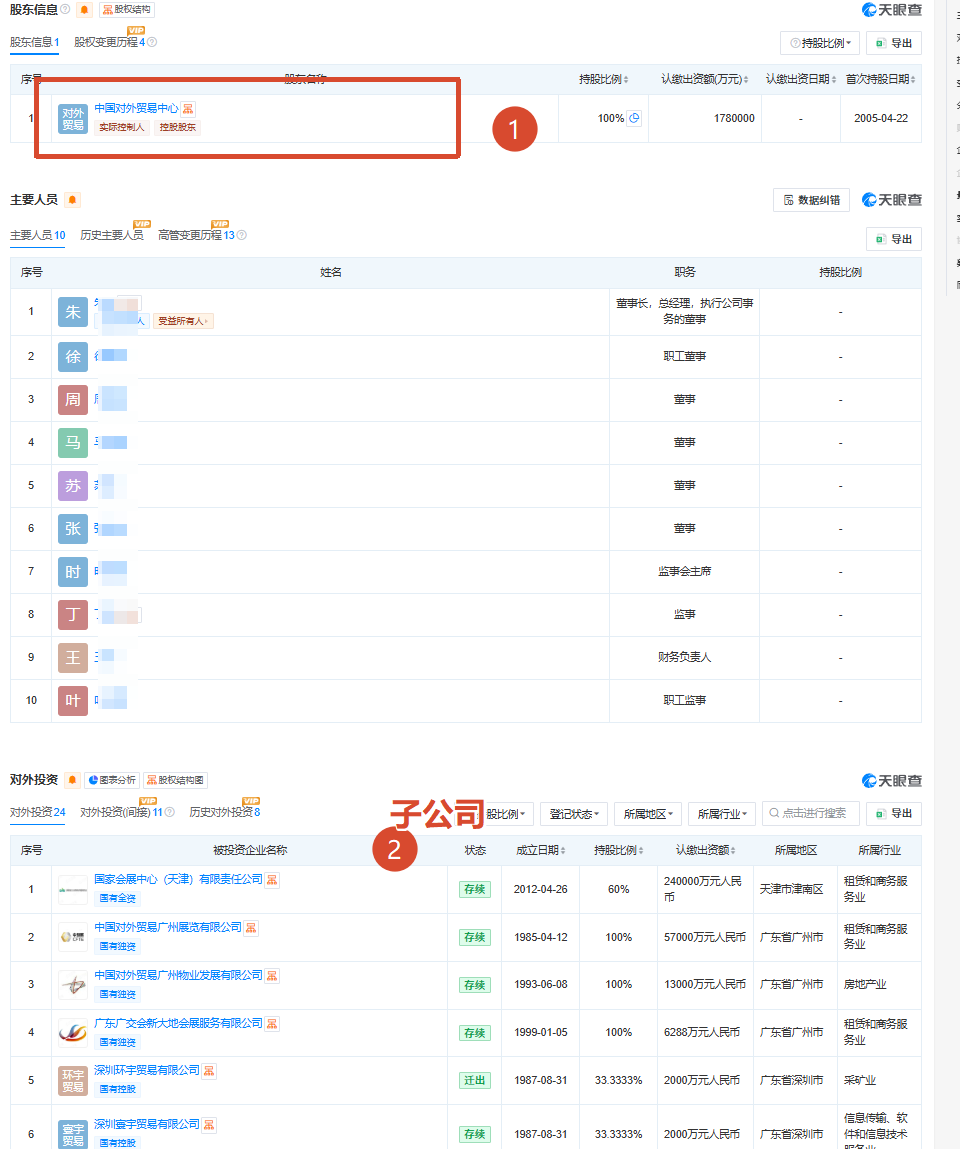960x1149 pixels.
Task: Click the 王 avatar in personnel row 9
Action: 73,658
